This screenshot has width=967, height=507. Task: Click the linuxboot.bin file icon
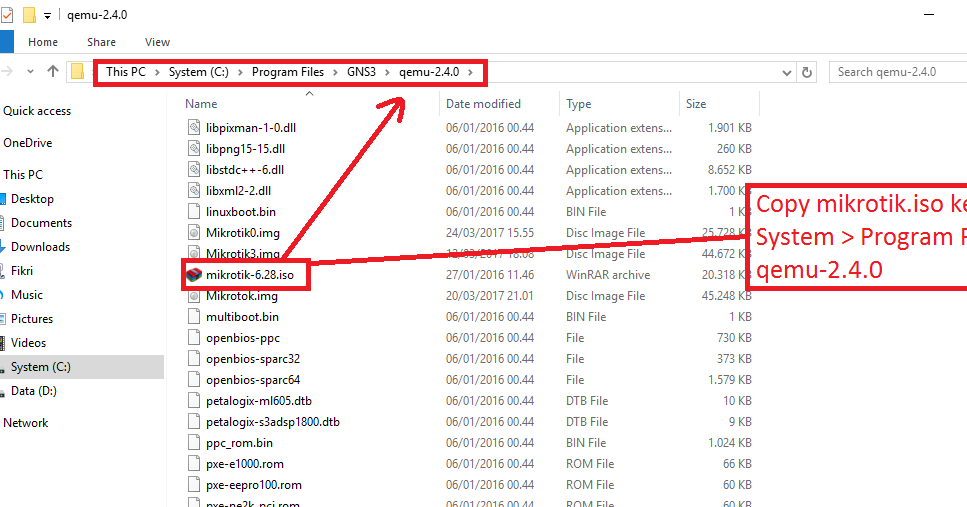(194, 212)
